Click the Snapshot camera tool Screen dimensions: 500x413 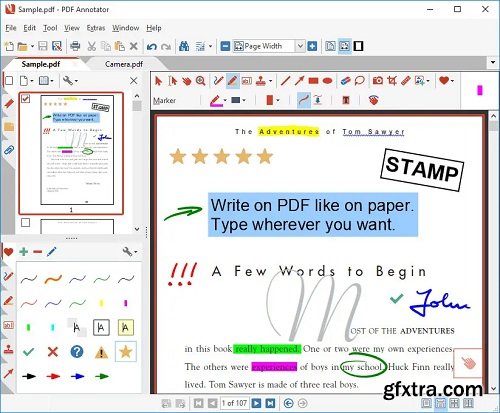378,81
